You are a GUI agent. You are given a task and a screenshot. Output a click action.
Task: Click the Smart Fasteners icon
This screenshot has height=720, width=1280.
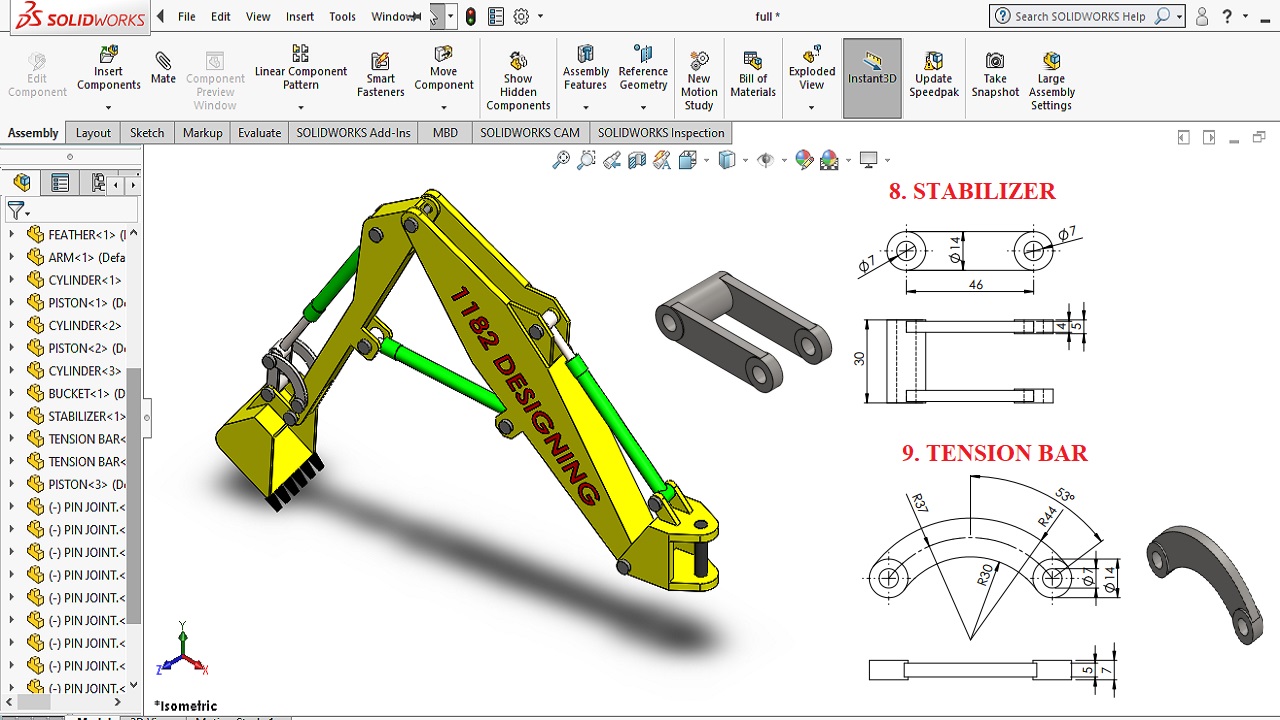[x=380, y=62]
